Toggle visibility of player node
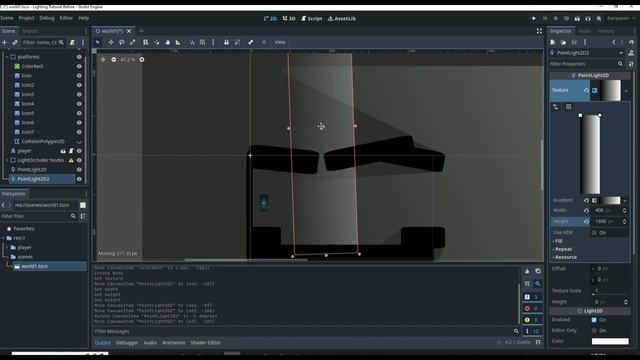The image size is (640, 360). click(79, 151)
